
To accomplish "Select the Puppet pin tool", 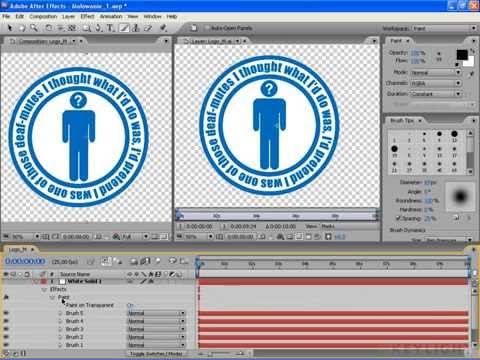I will [163, 28].
